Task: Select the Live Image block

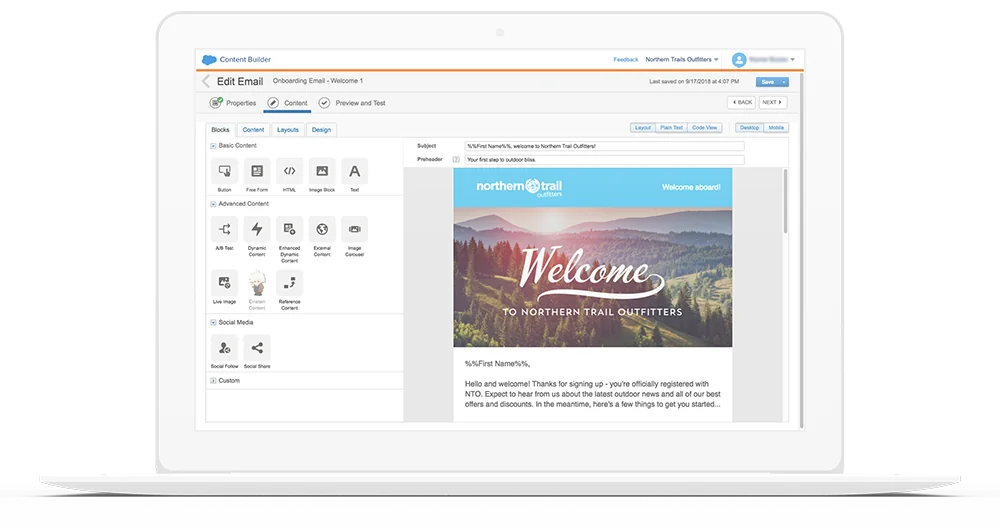Action: point(224,282)
